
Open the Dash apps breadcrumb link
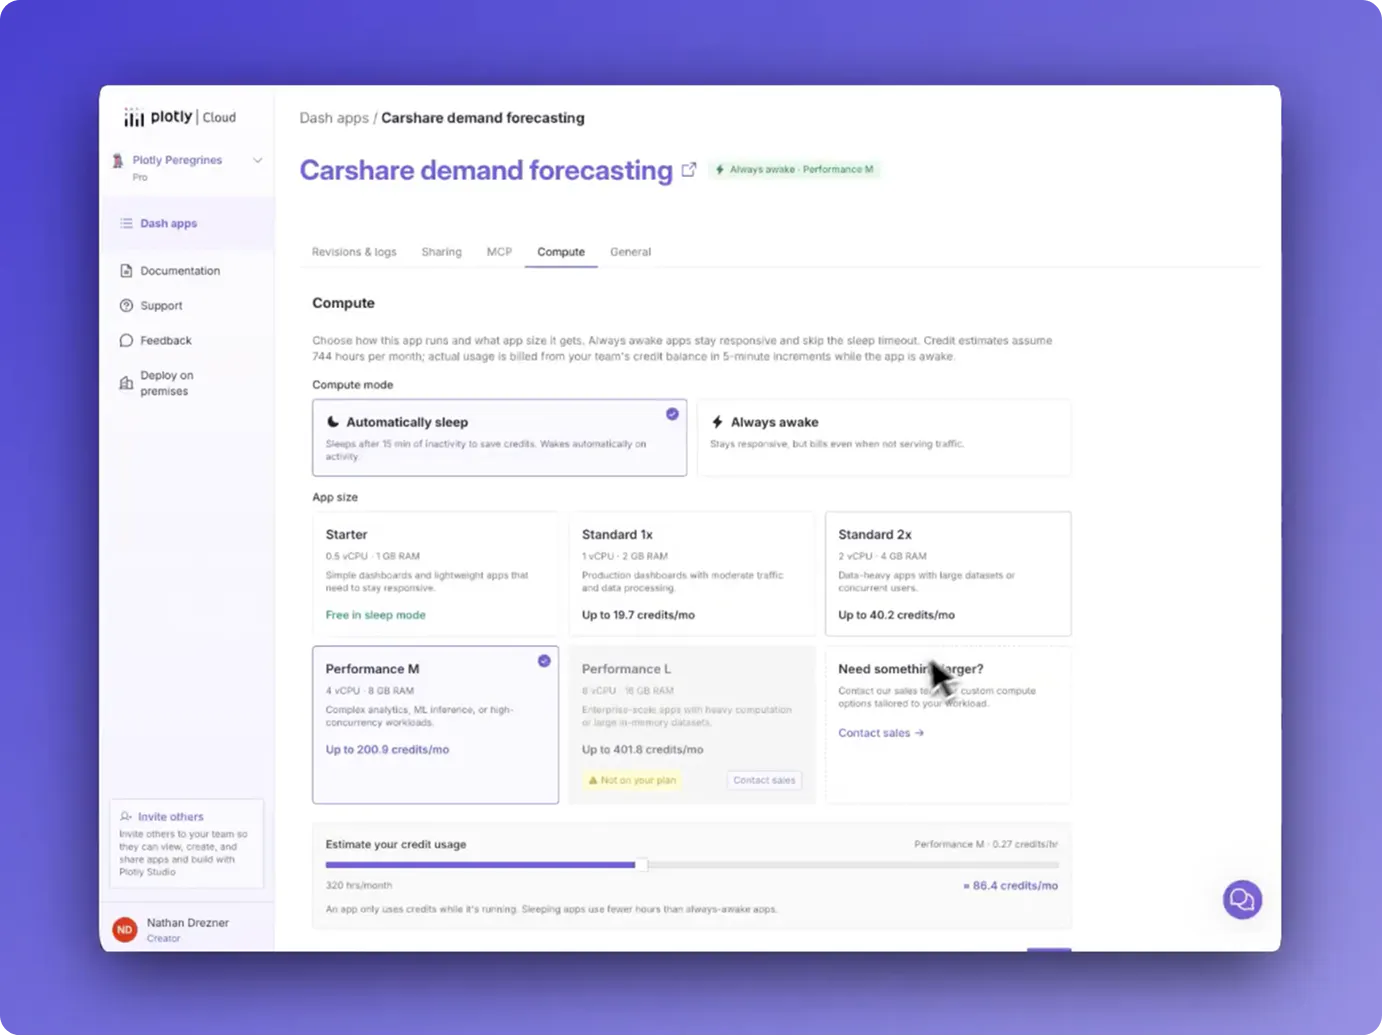[334, 118]
